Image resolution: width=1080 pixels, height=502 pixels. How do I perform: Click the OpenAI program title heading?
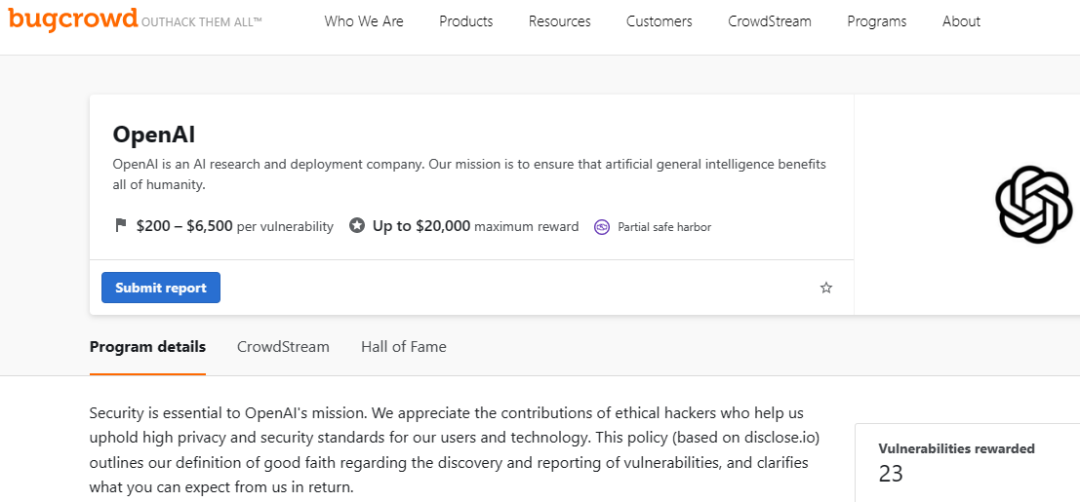coord(154,135)
